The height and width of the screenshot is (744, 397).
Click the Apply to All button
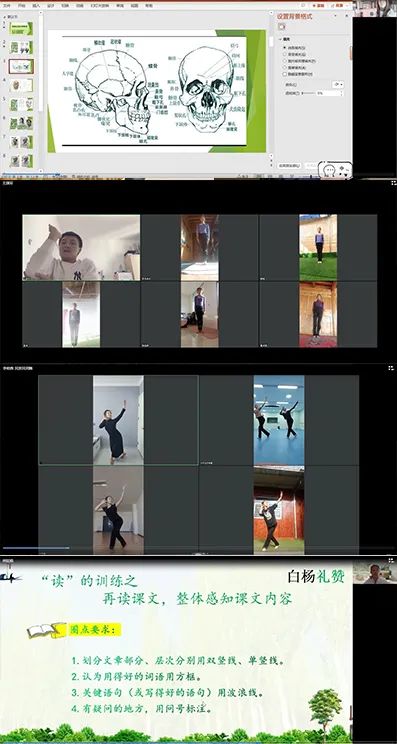tap(289, 166)
